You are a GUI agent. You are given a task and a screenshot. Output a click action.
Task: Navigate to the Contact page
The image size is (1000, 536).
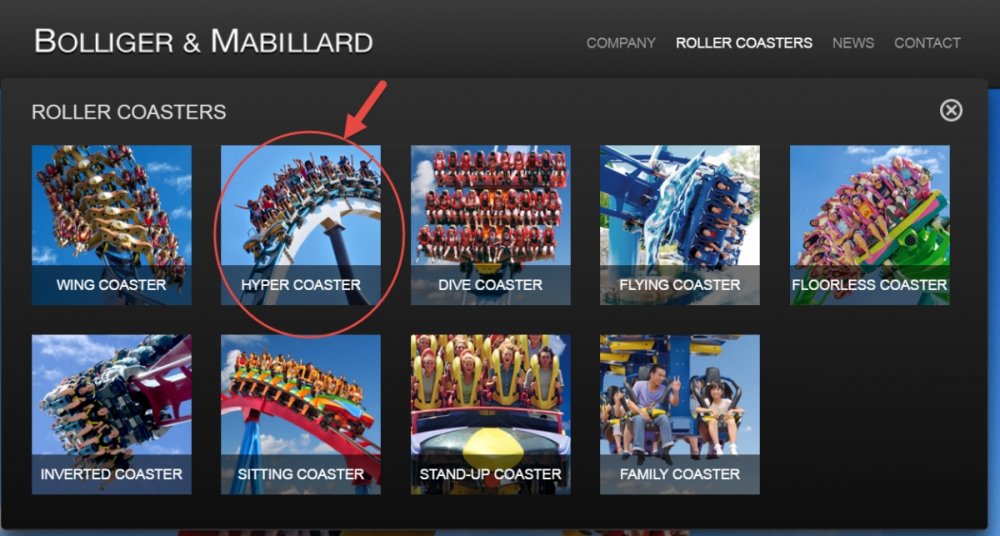pyautogui.click(x=927, y=43)
